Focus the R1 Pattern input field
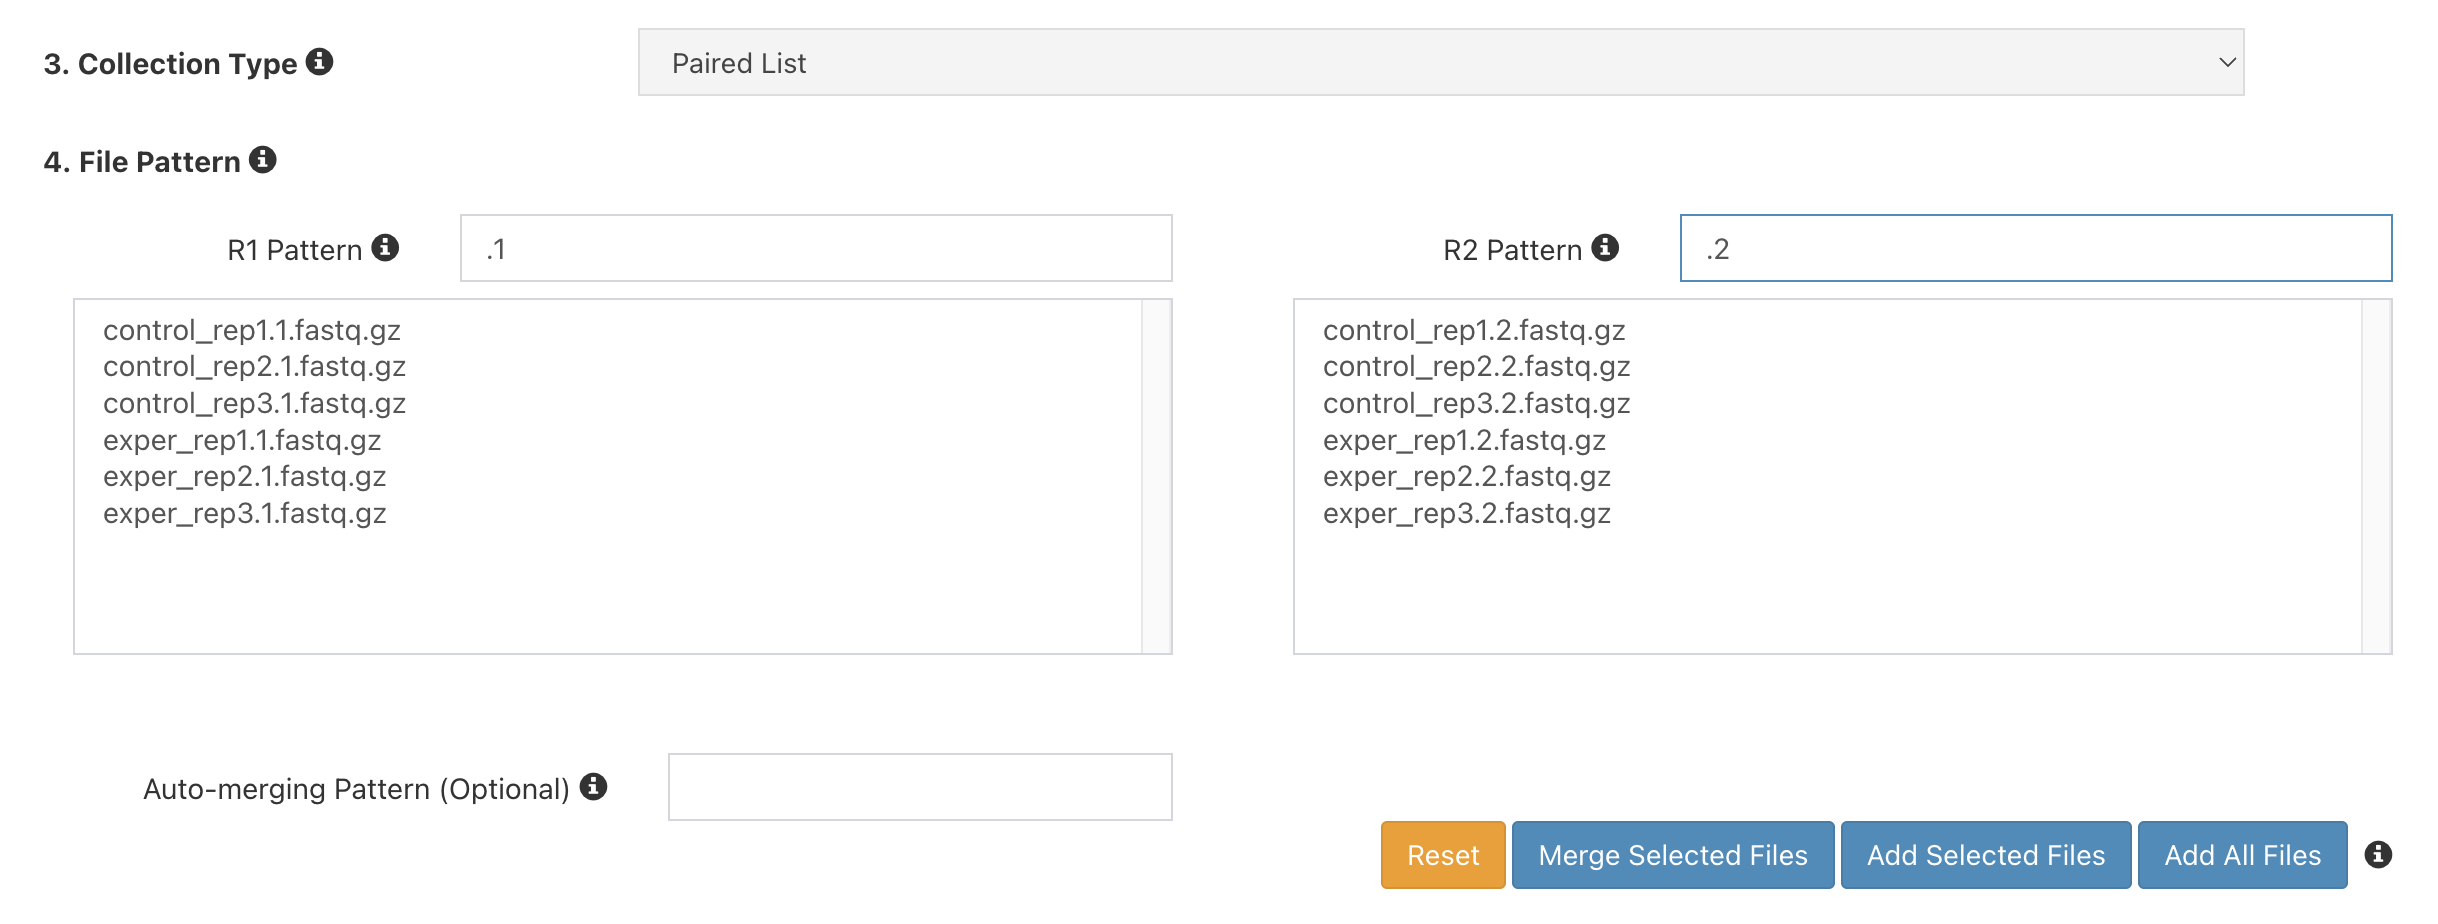2438x924 pixels. pos(816,248)
